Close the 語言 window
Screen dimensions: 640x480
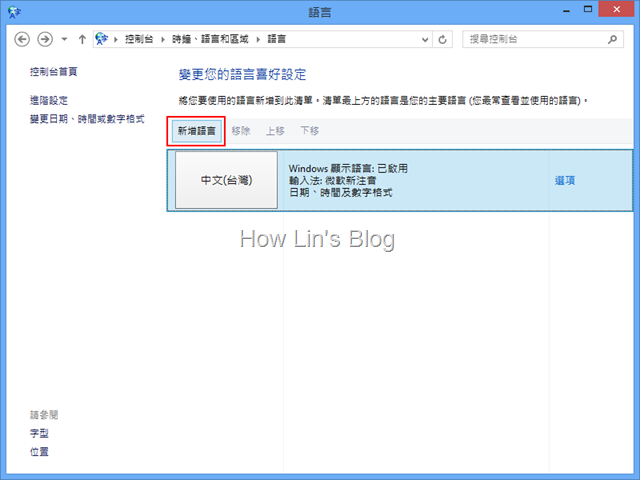(x=616, y=9)
